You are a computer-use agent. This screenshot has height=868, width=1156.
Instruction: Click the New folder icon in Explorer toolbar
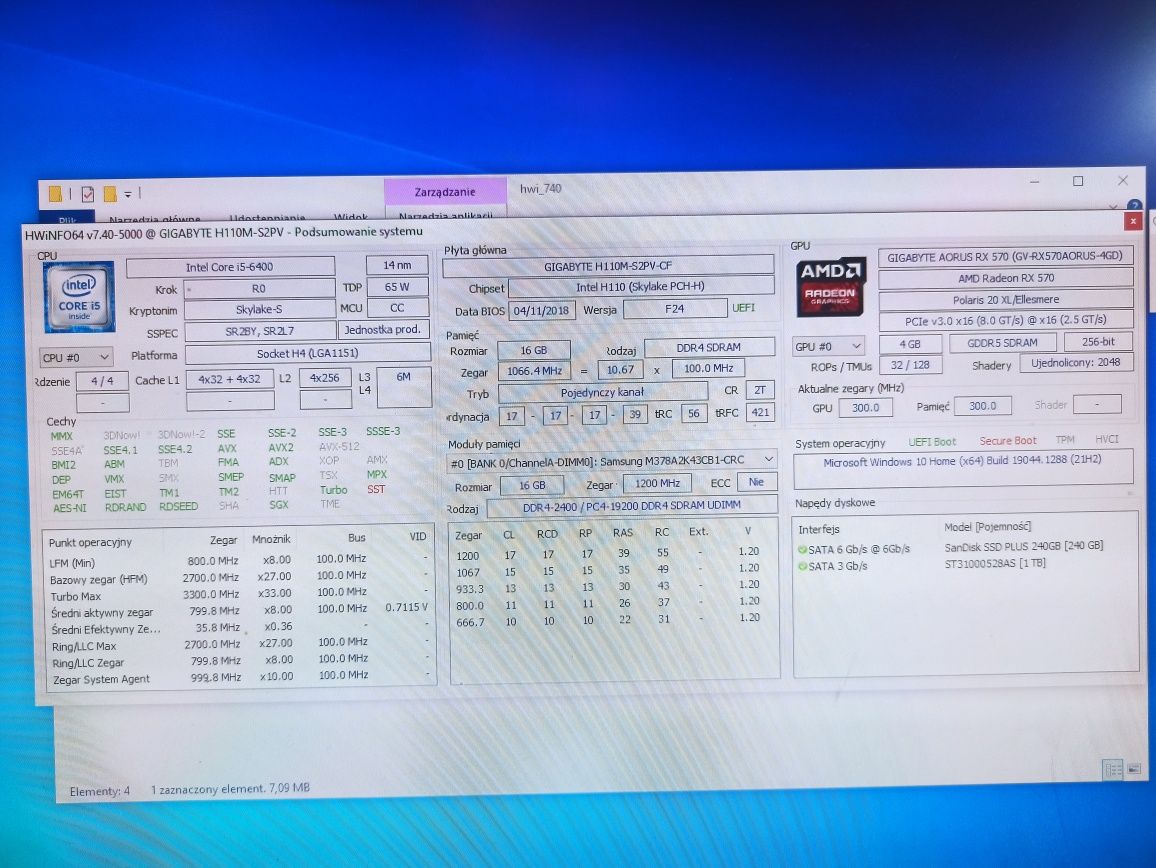pos(110,194)
